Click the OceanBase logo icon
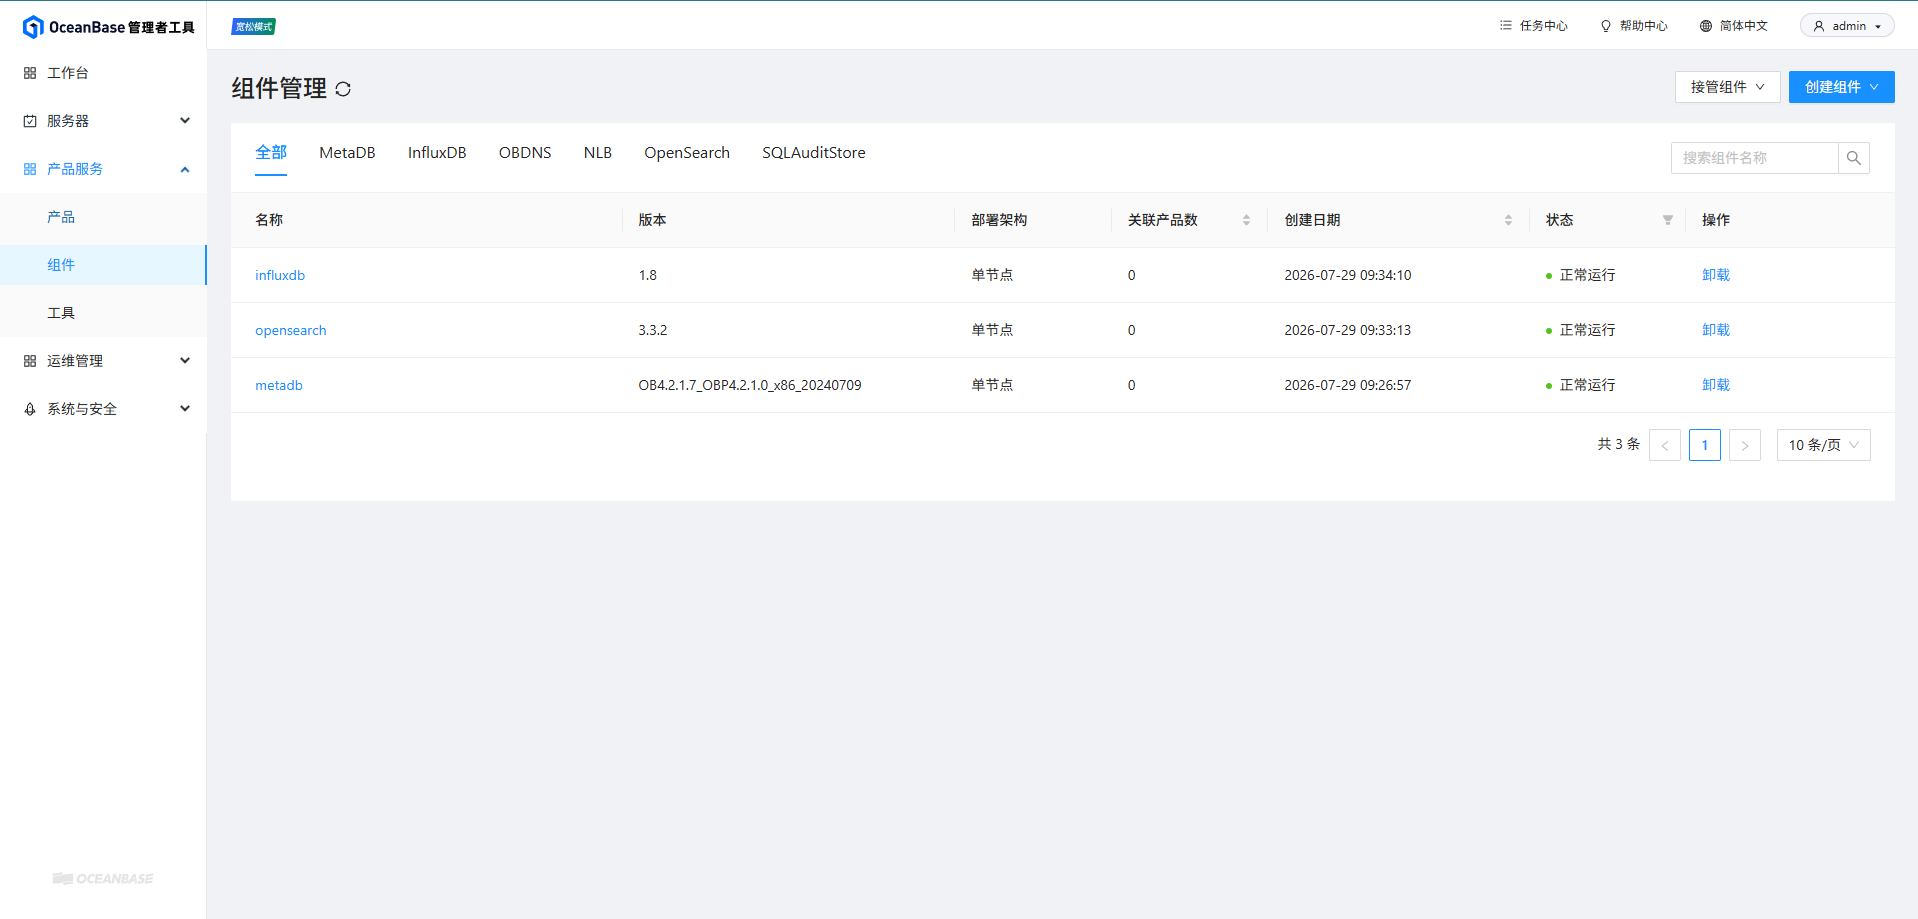Image resolution: width=1918 pixels, height=919 pixels. tap(33, 27)
